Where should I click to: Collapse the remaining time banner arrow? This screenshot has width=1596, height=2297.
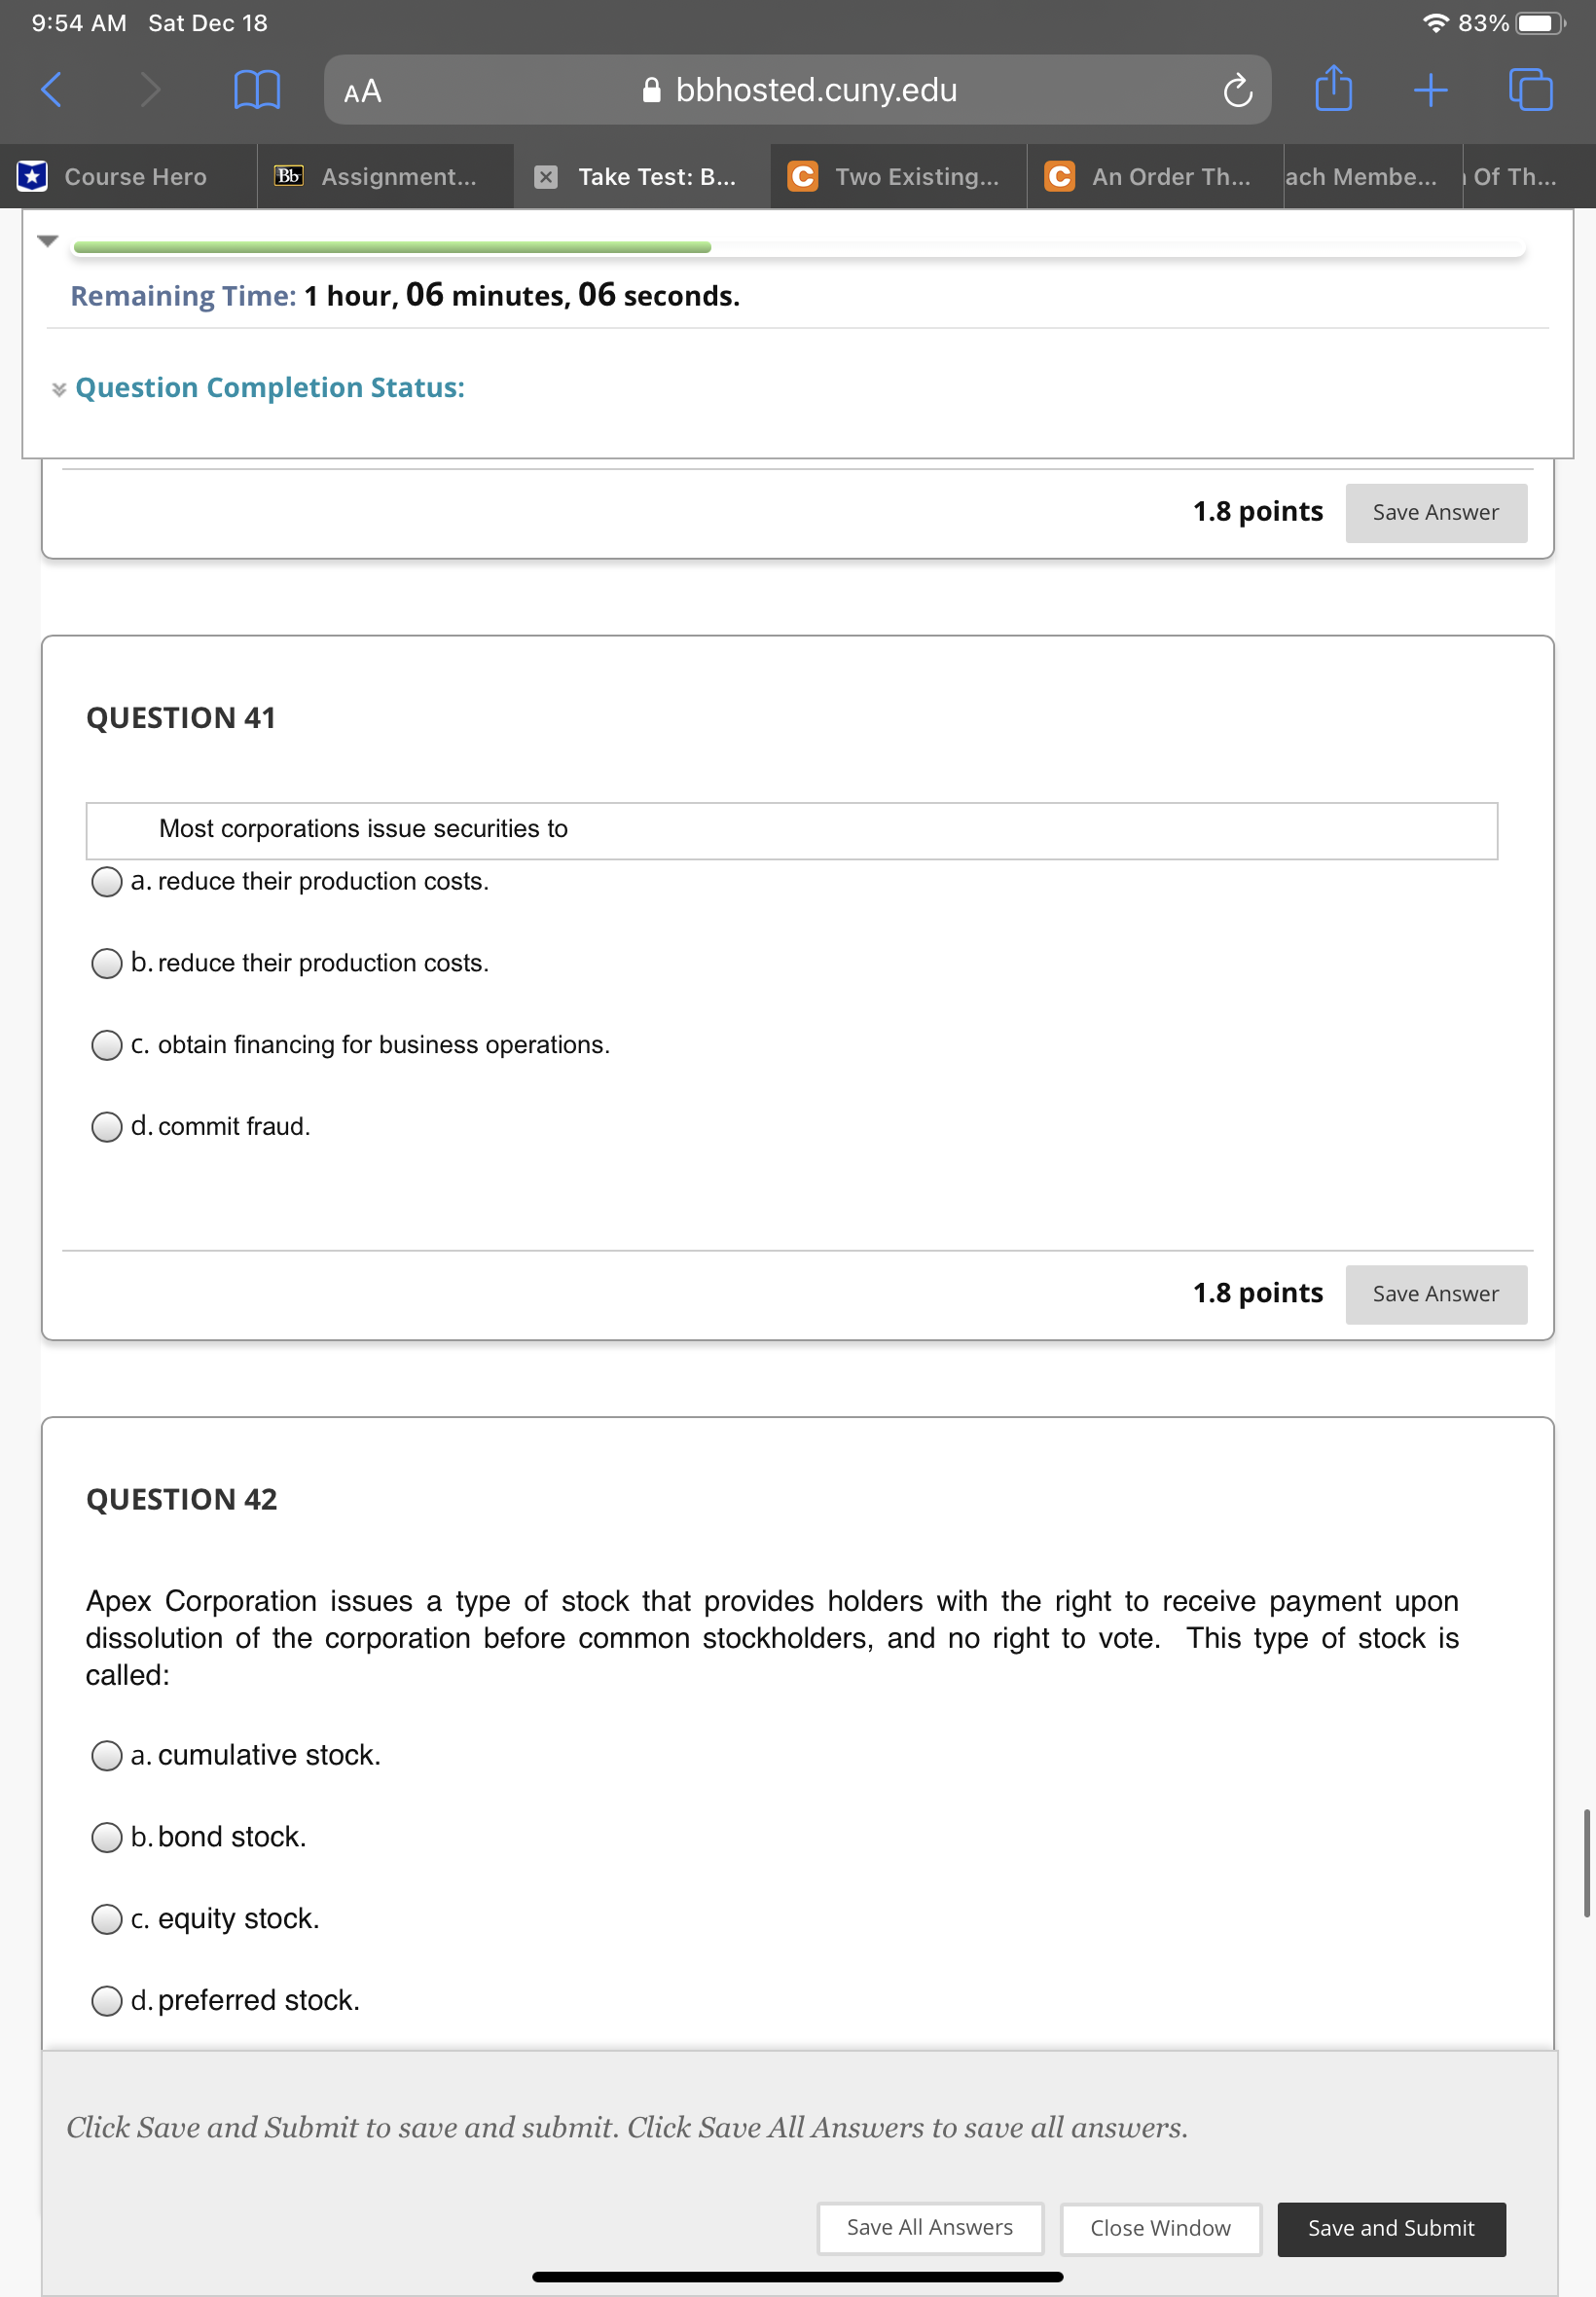coord(47,240)
